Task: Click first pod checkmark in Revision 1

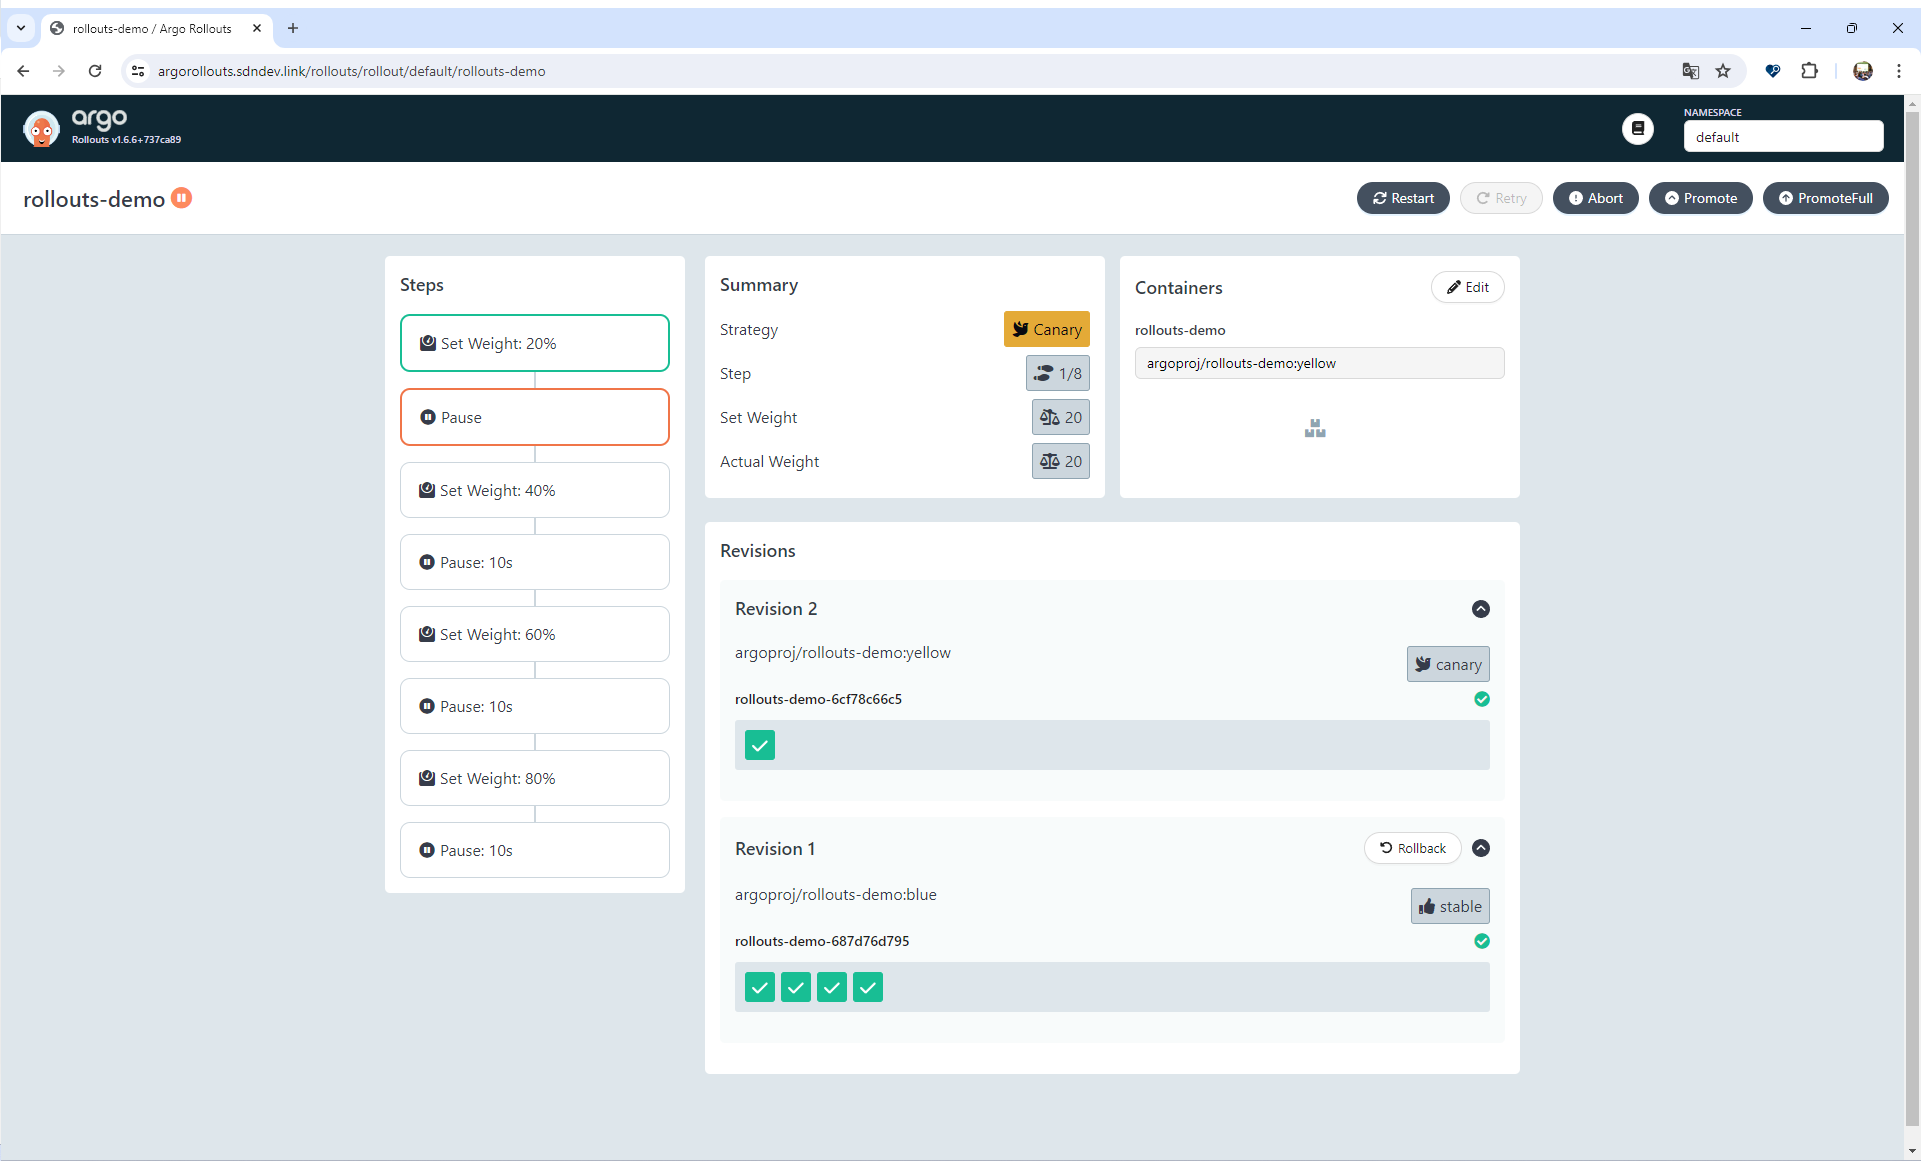Action: [760, 987]
